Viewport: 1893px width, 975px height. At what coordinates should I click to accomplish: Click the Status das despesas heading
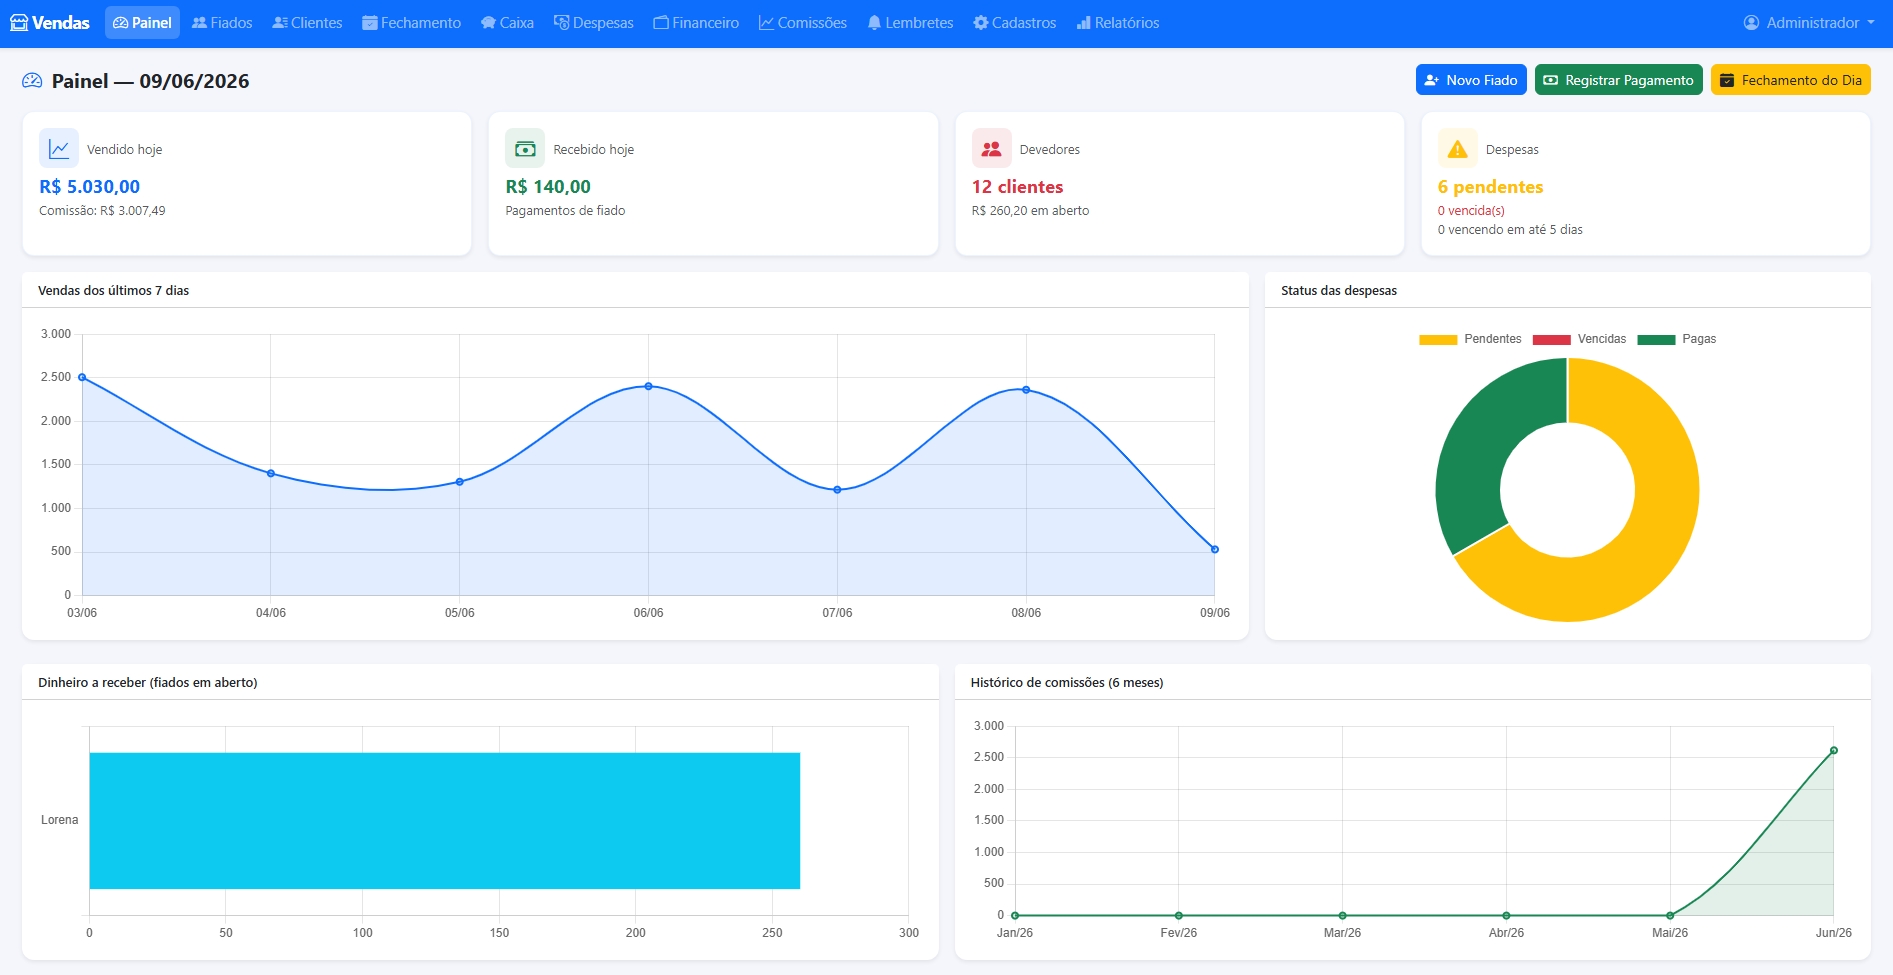tap(1339, 291)
